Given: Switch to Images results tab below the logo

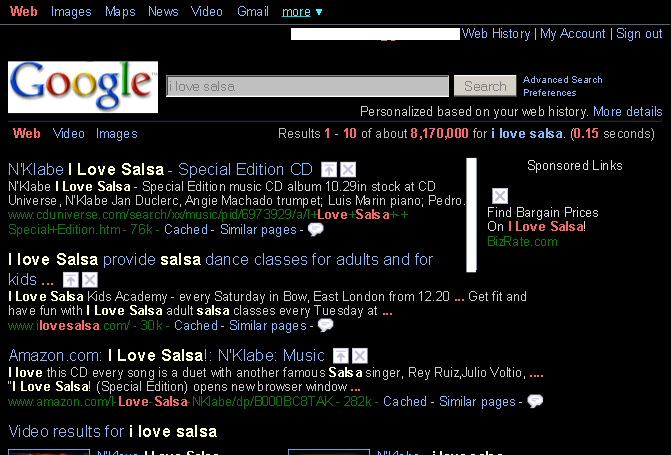Looking at the screenshot, I should 116,134.
